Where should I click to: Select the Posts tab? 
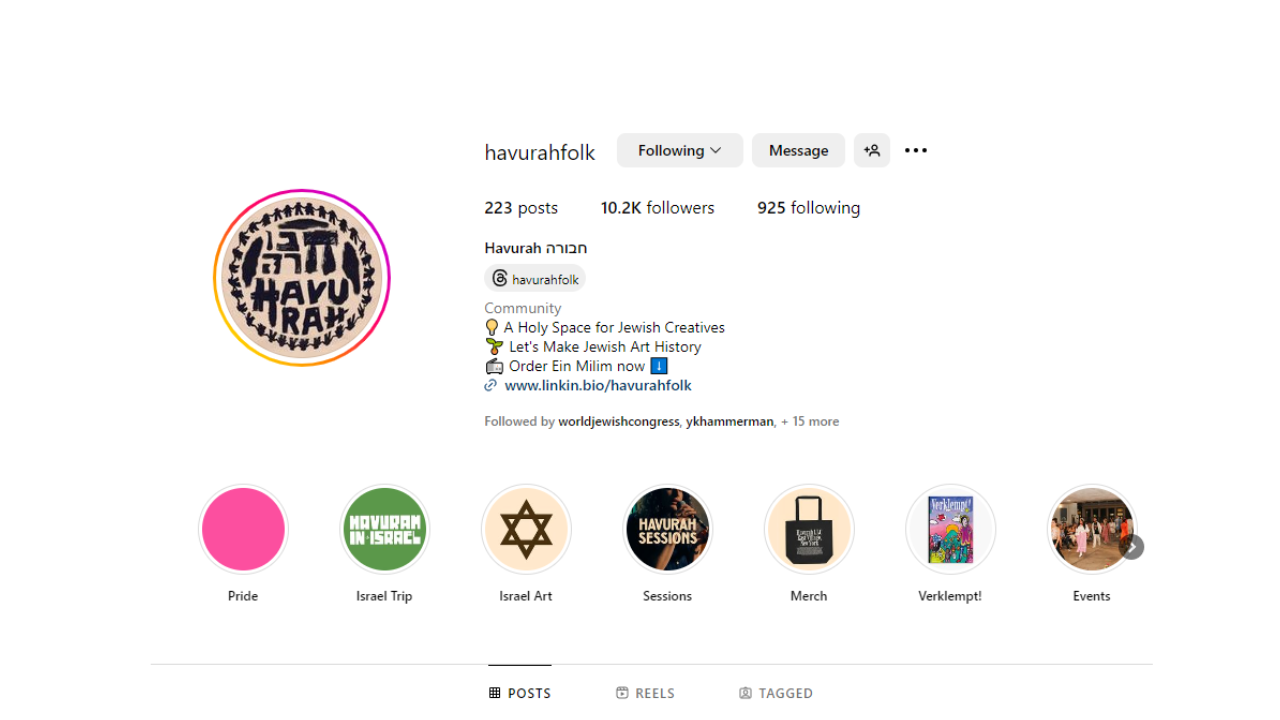(520, 693)
